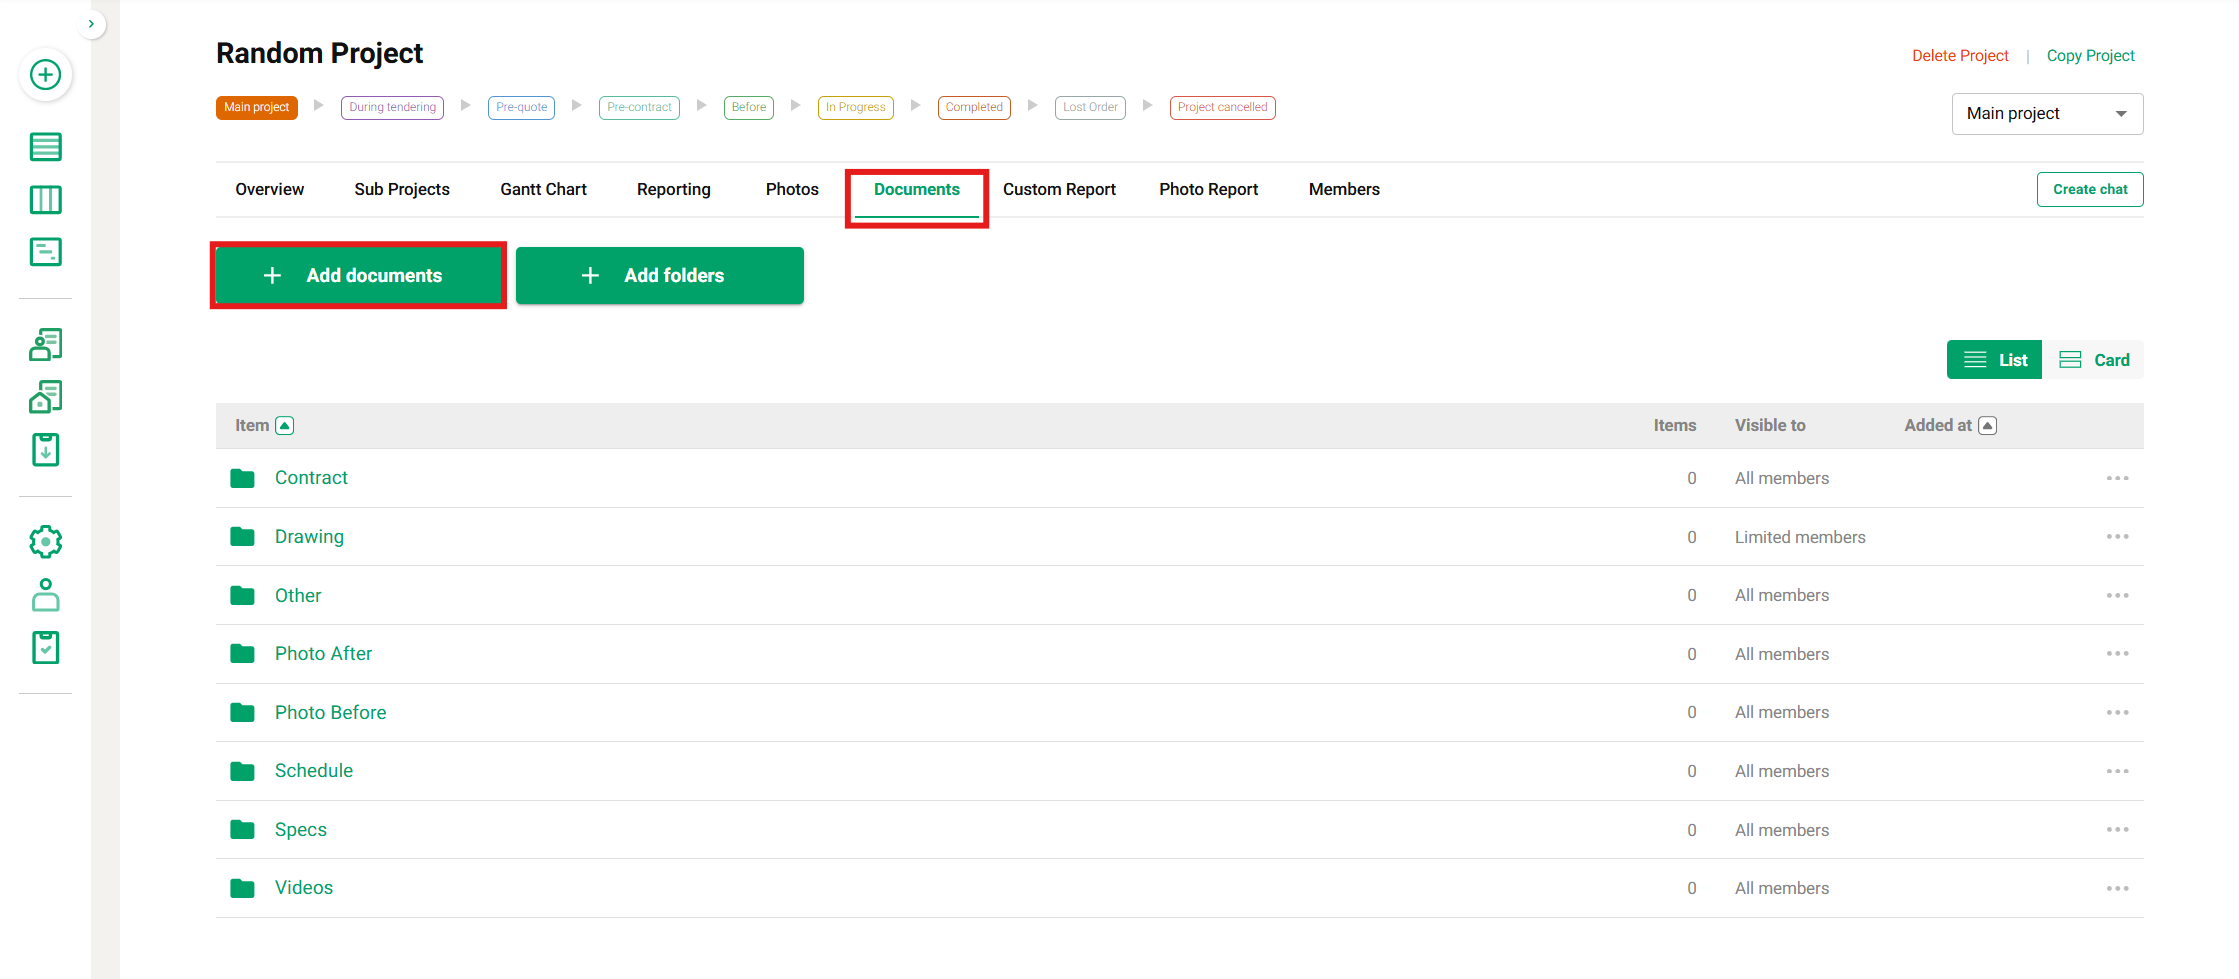Click the Delete Project link
2239x979 pixels.
pyautogui.click(x=1960, y=56)
